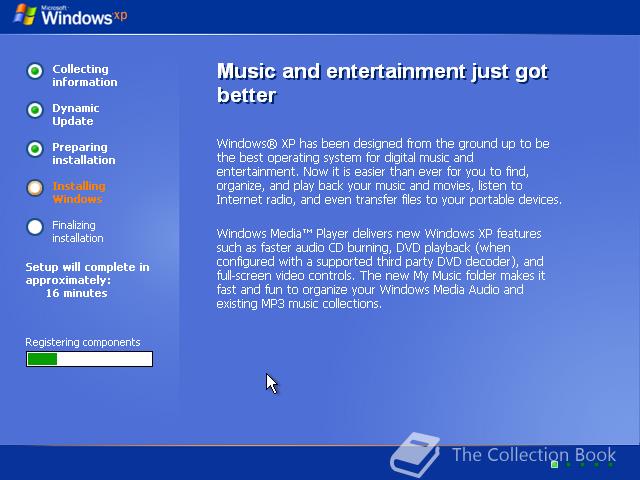
Task: Select the Dynamic Update step indicator
Action: (35, 110)
